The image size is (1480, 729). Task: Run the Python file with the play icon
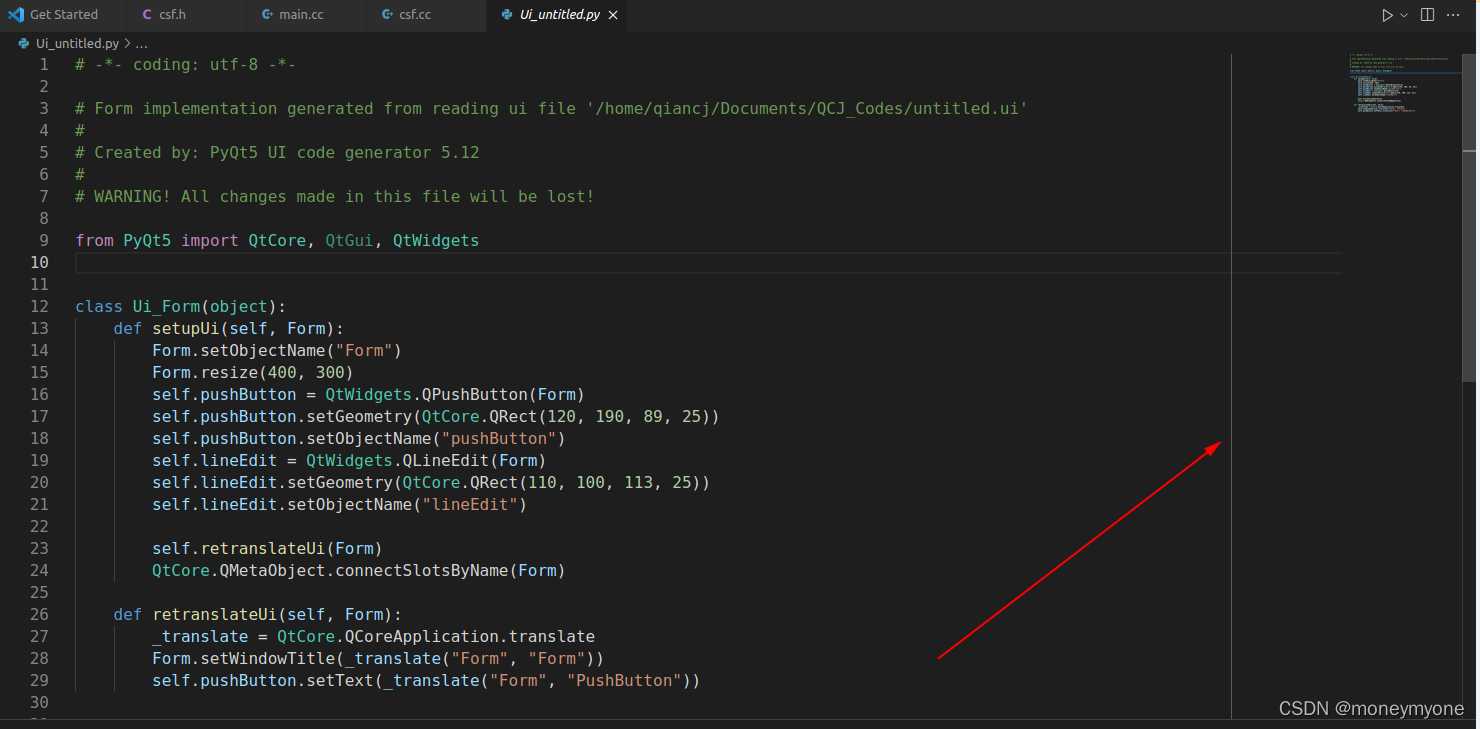1387,15
